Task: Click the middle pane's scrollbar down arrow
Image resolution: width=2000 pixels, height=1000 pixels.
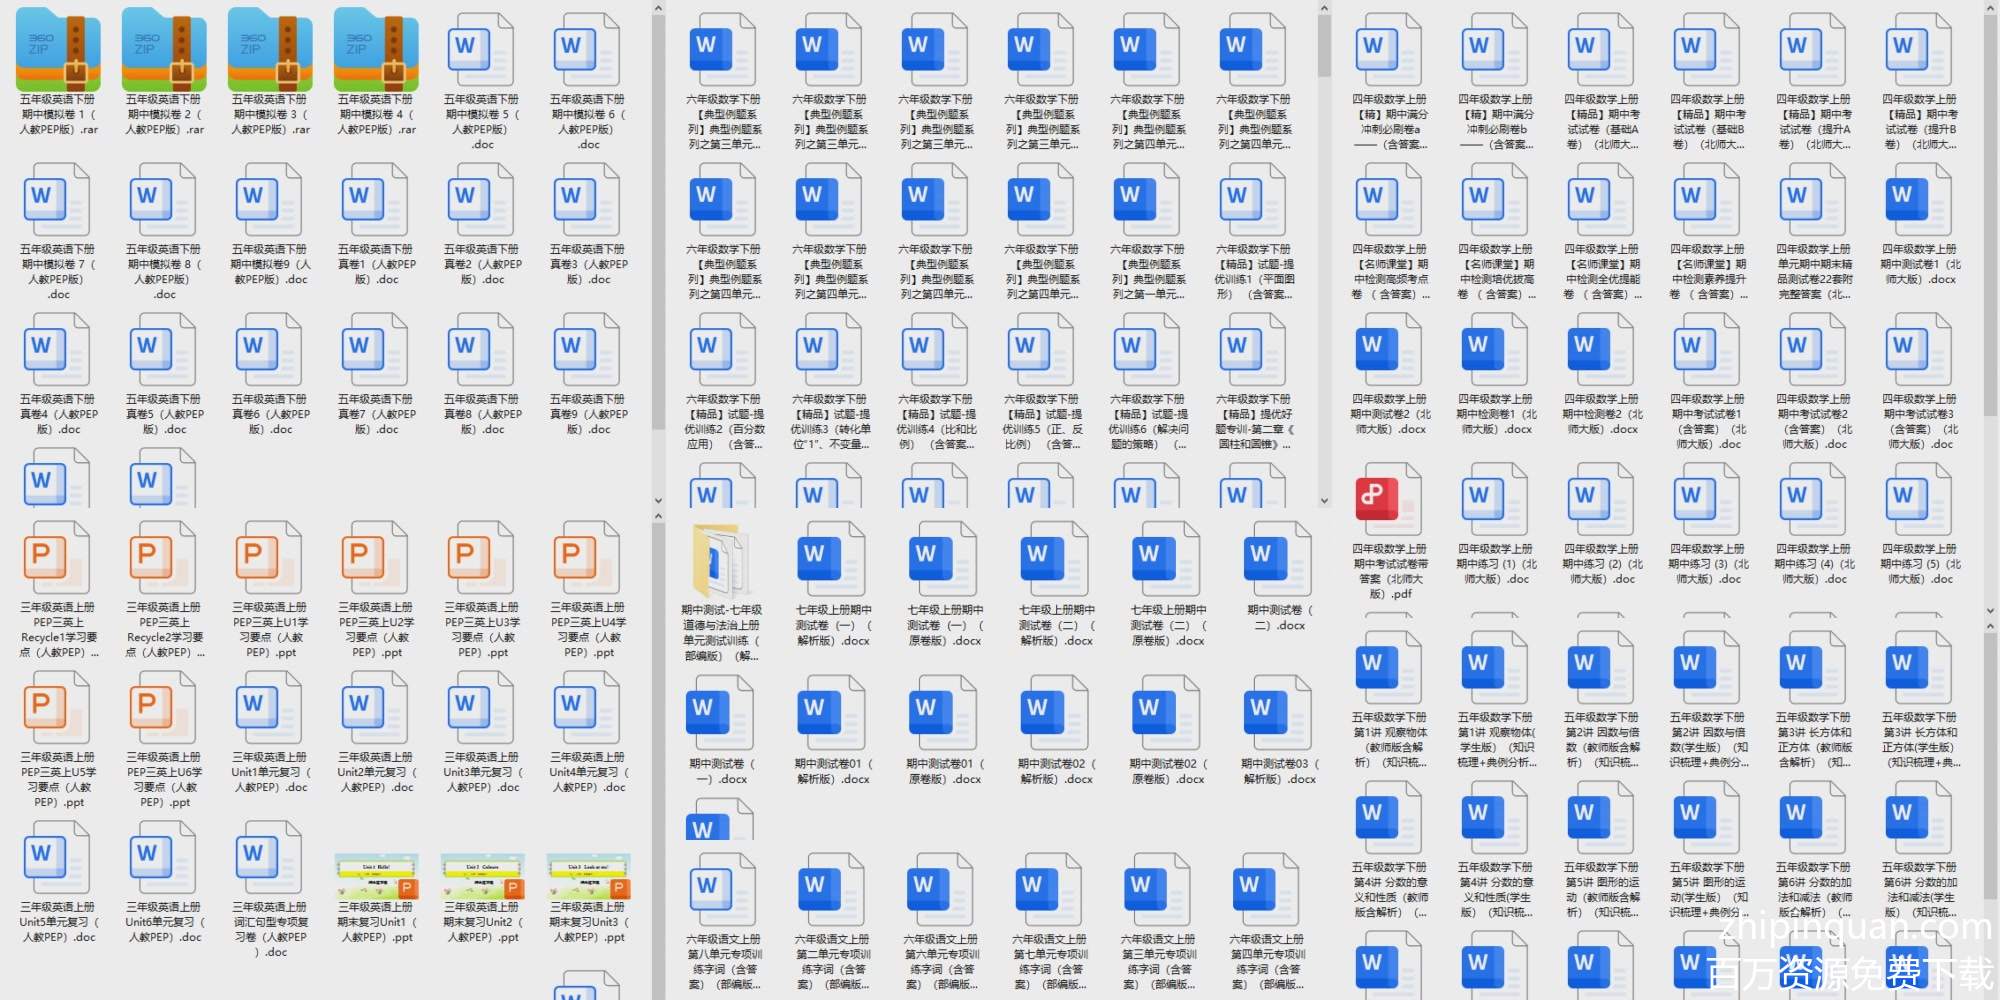Action: click(1324, 501)
